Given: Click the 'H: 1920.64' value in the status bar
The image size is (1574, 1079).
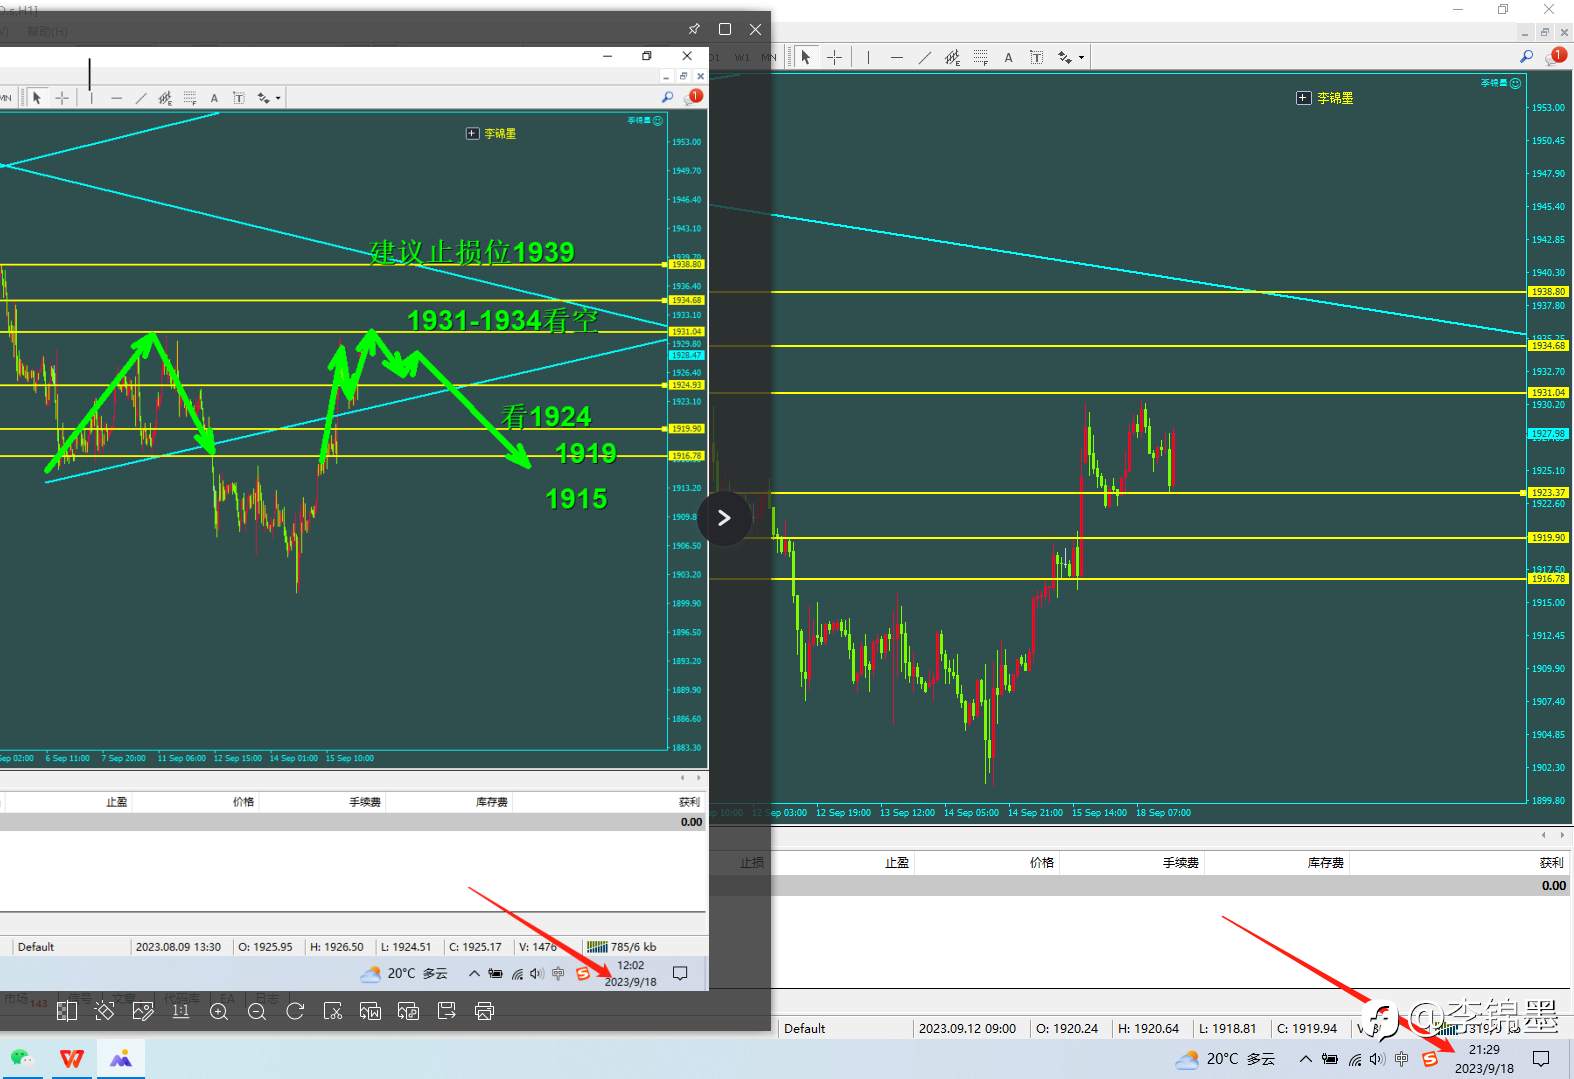Looking at the screenshot, I should (1148, 1028).
